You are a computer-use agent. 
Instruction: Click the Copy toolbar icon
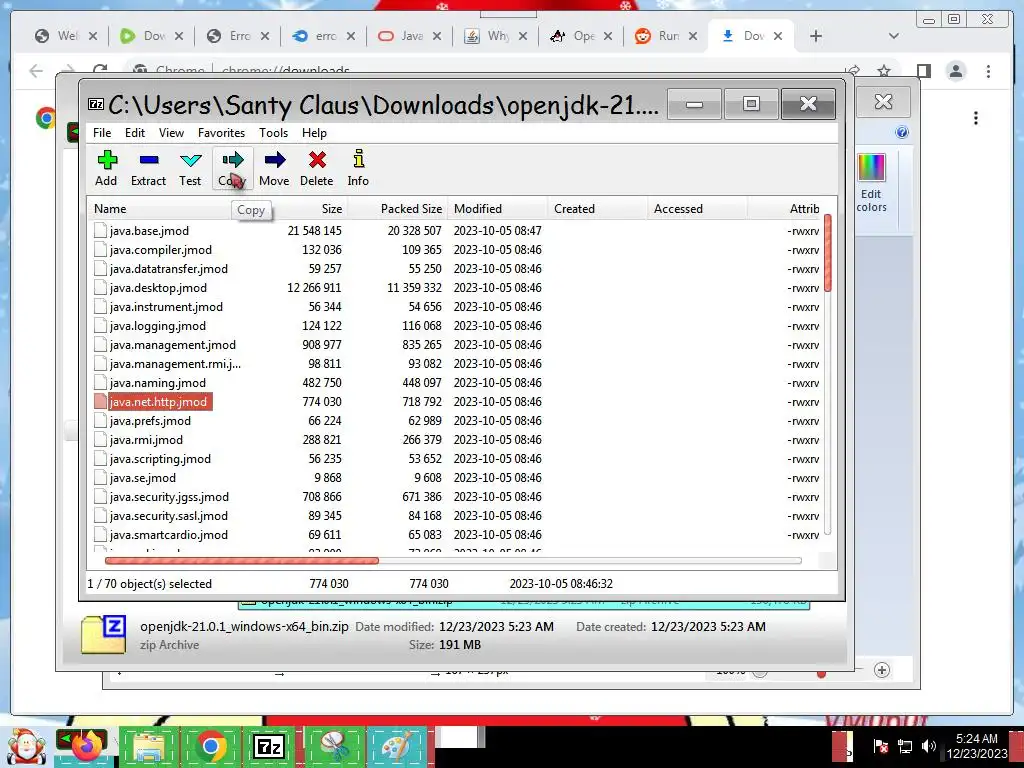(232, 168)
